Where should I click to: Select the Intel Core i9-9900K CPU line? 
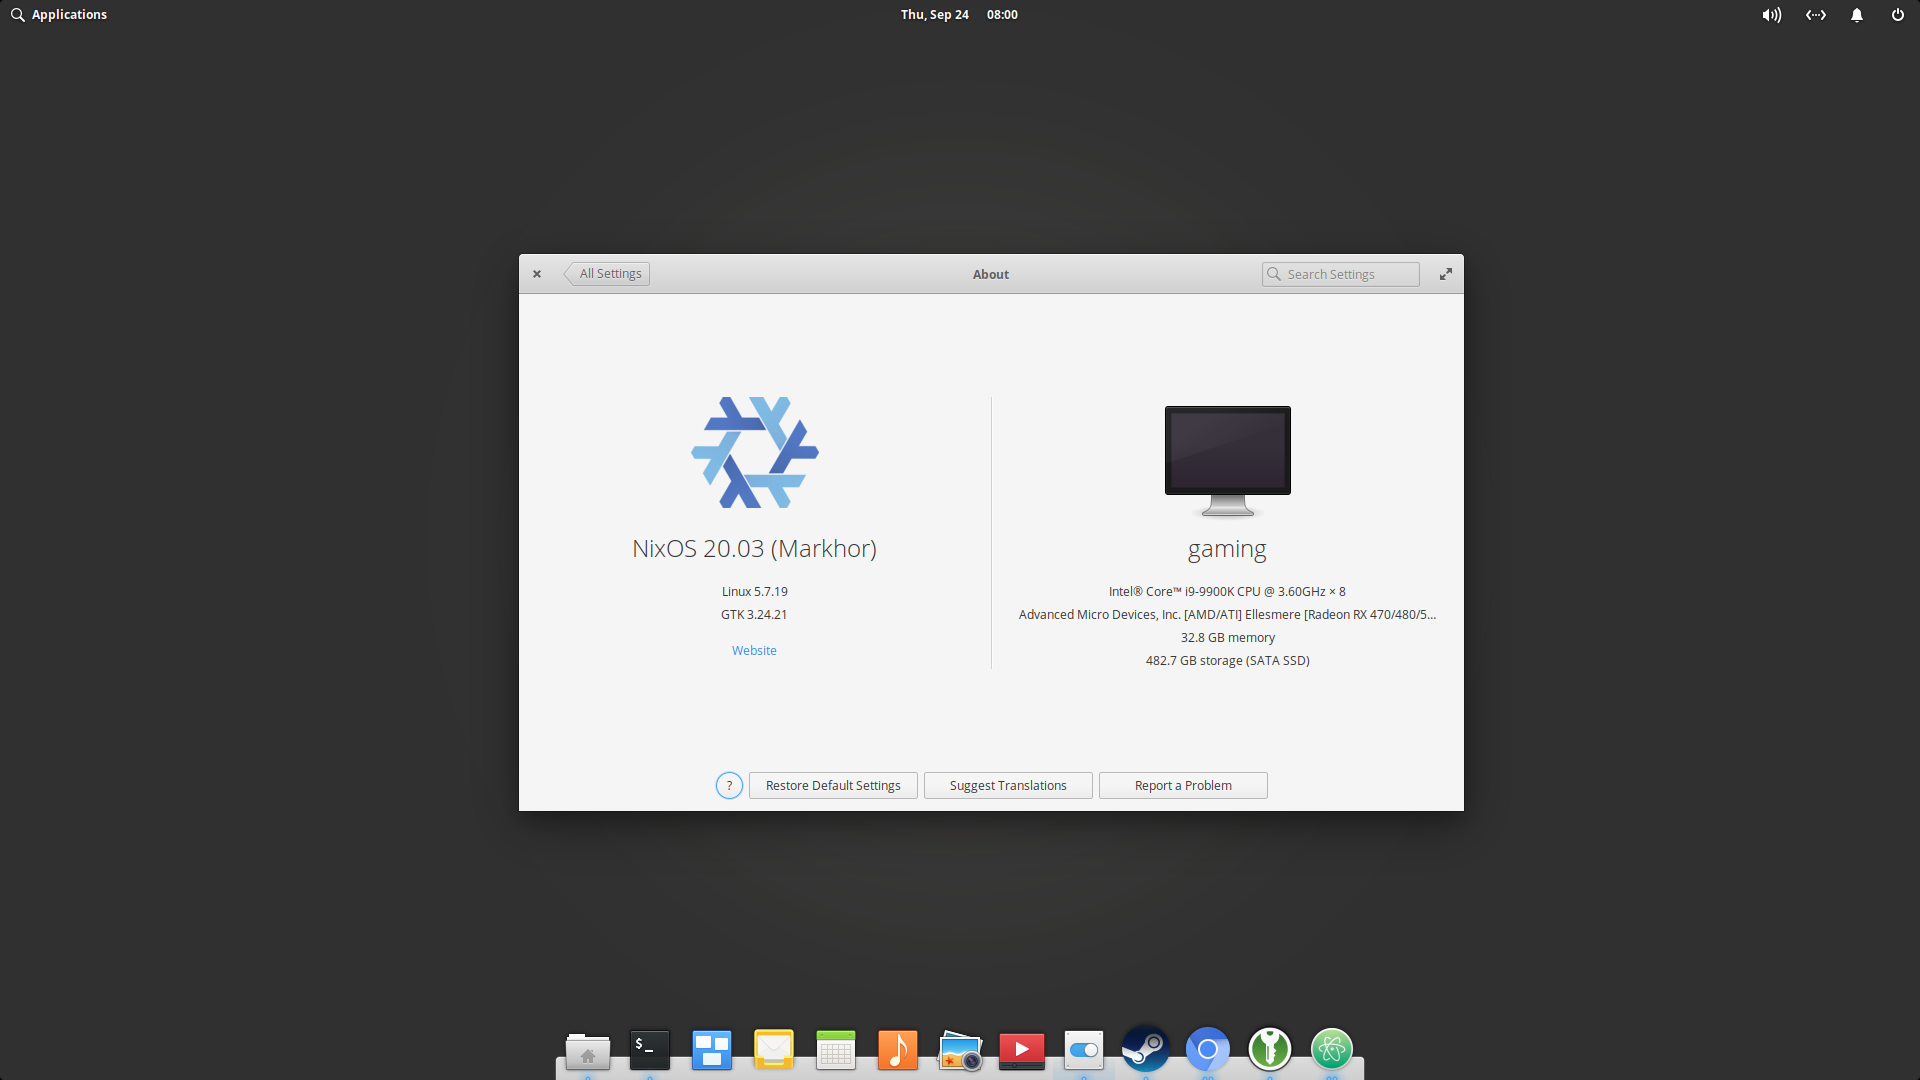click(x=1227, y=592)
